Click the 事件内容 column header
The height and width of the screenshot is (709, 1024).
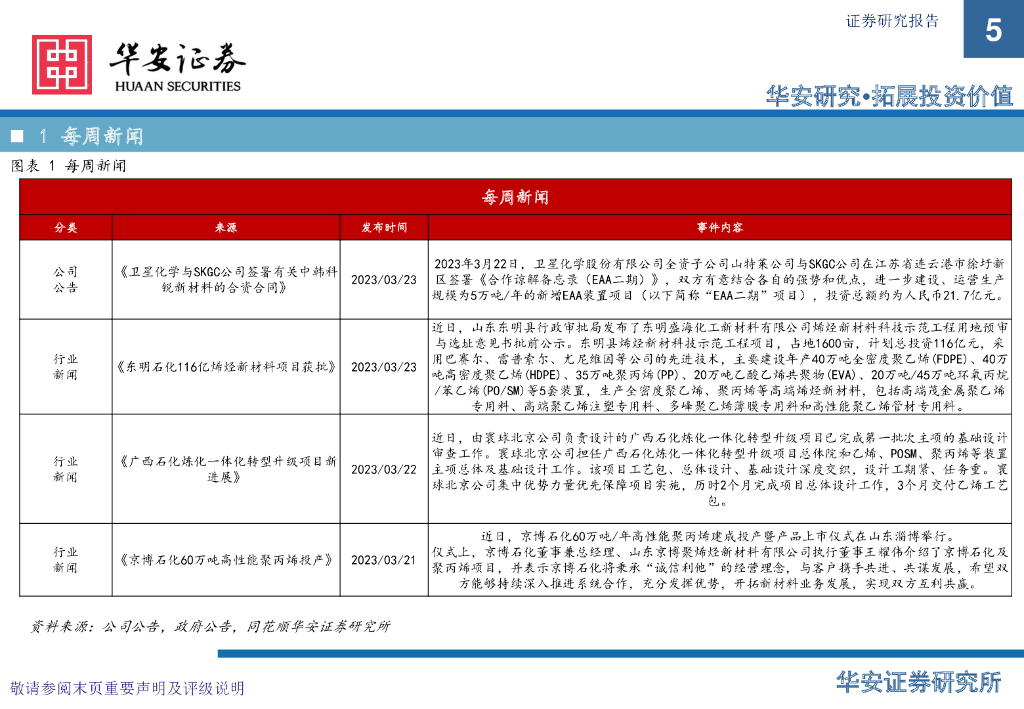coord(720,227)
